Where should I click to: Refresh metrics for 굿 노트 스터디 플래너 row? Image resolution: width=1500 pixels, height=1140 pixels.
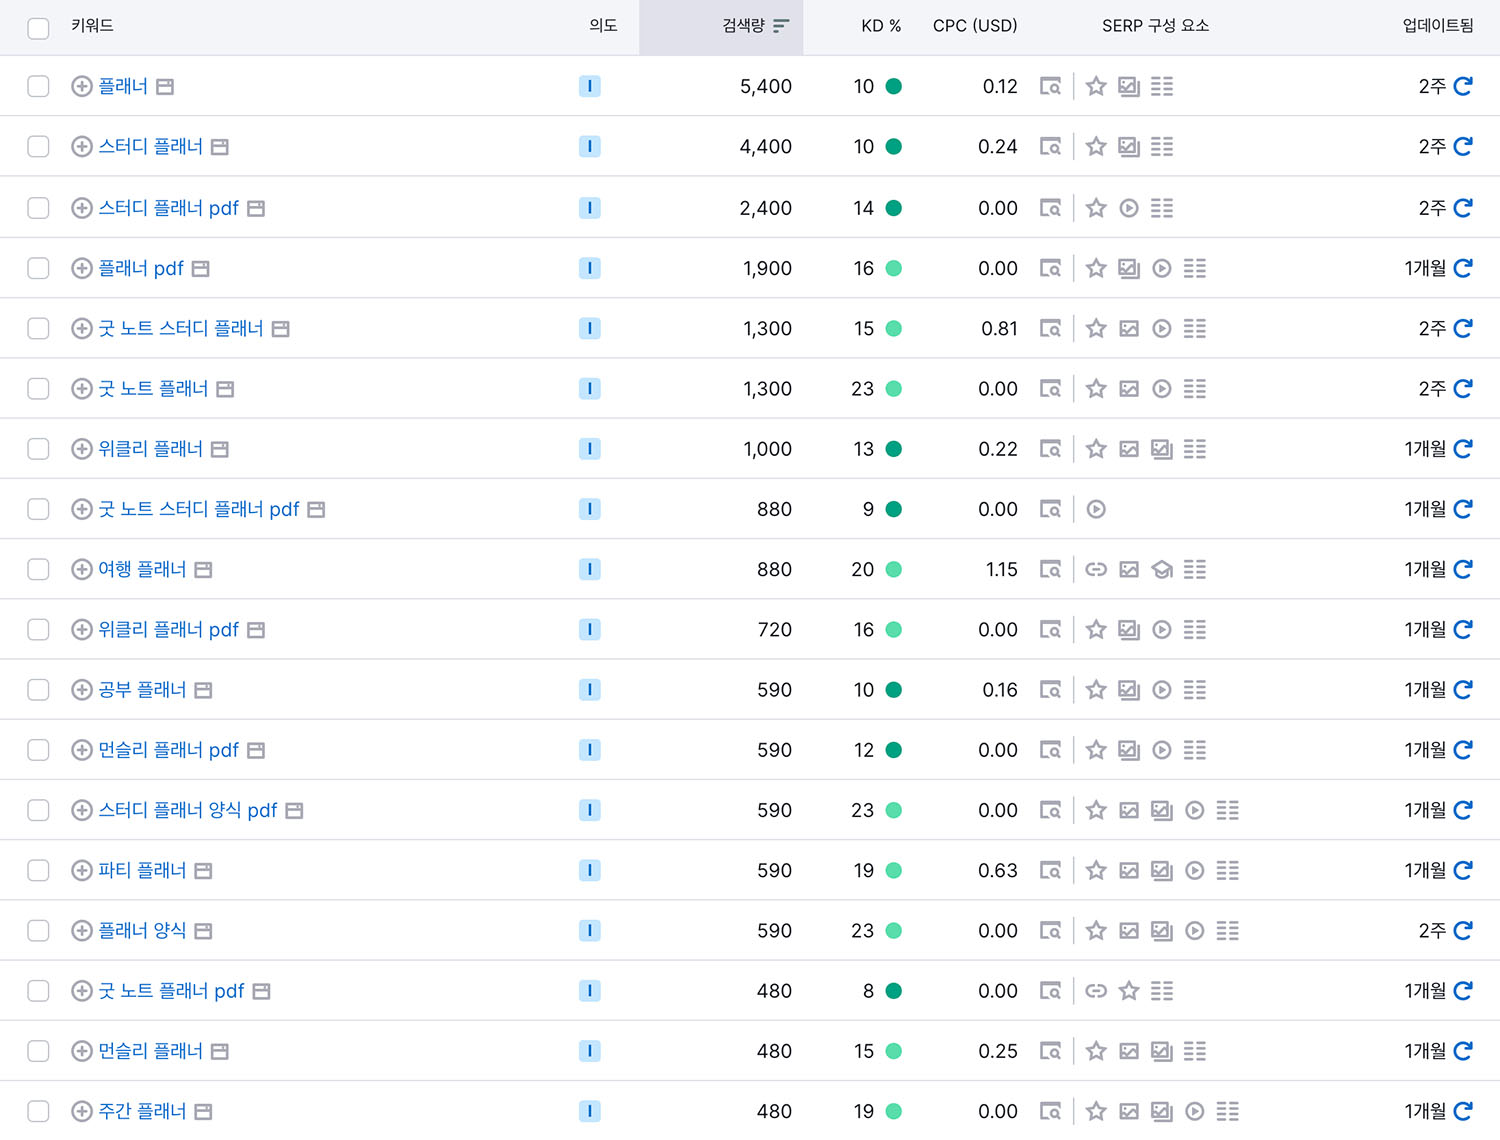click(1463, 328)
